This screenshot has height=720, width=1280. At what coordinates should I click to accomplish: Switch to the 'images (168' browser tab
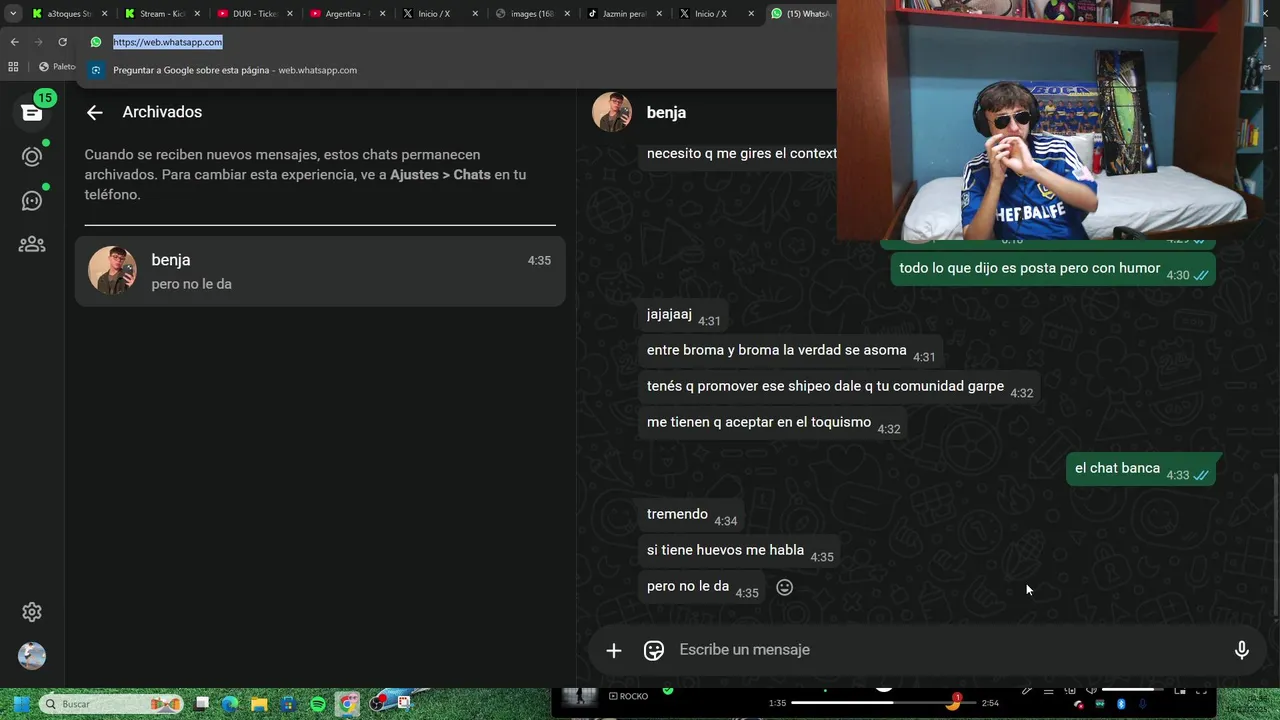533,14
